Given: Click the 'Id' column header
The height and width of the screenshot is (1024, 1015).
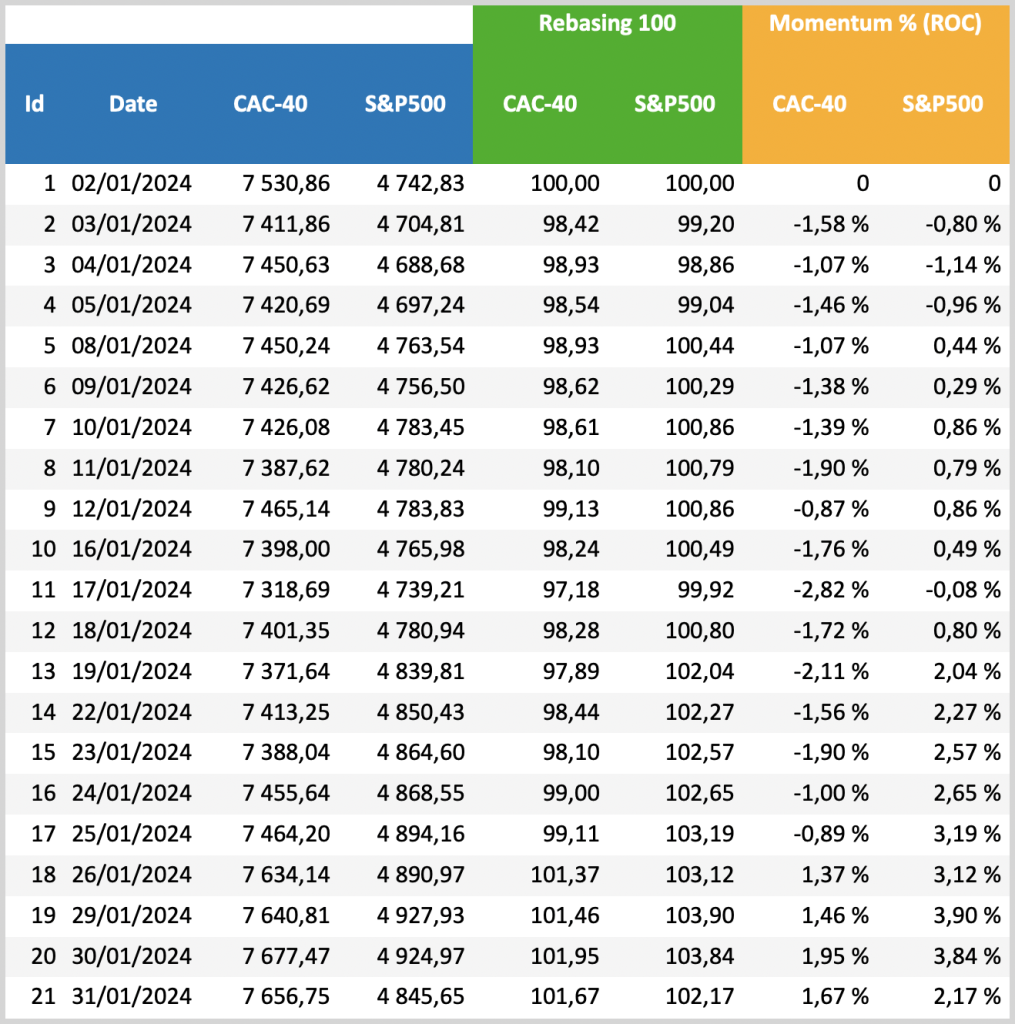Looking at the screenshot, I should pos(34,104).
